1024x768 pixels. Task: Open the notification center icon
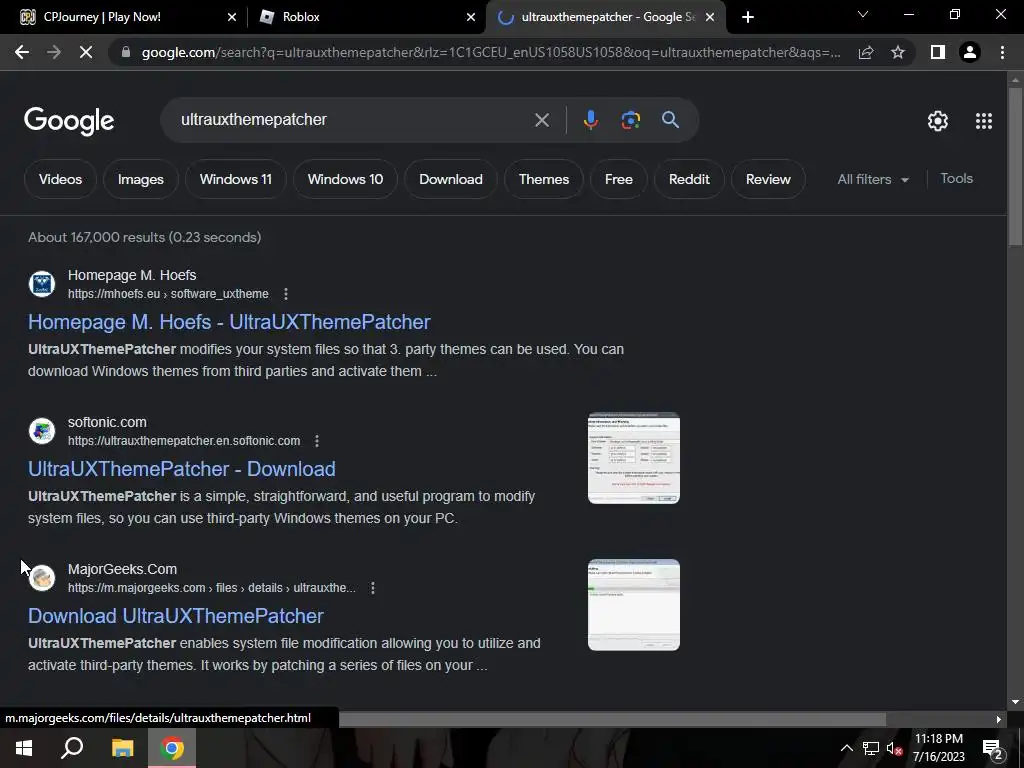tap(993, 748)
